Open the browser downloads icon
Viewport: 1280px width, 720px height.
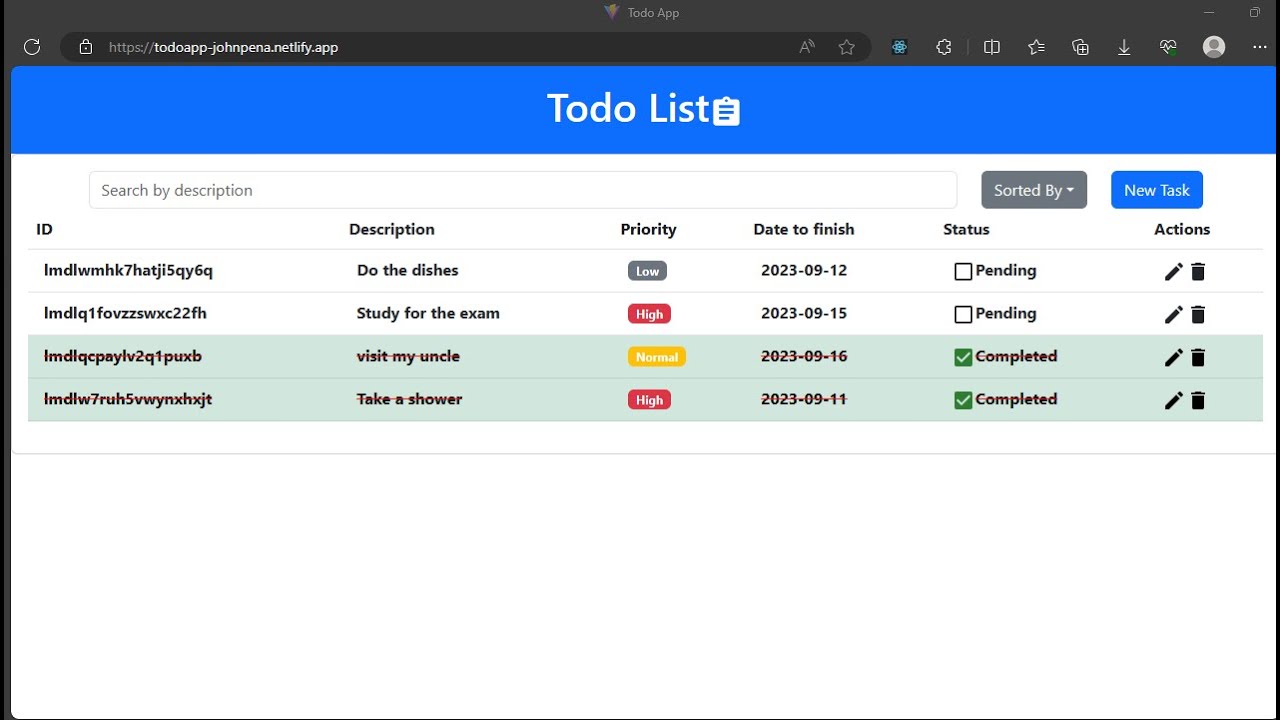click(x=1124, y=47)
